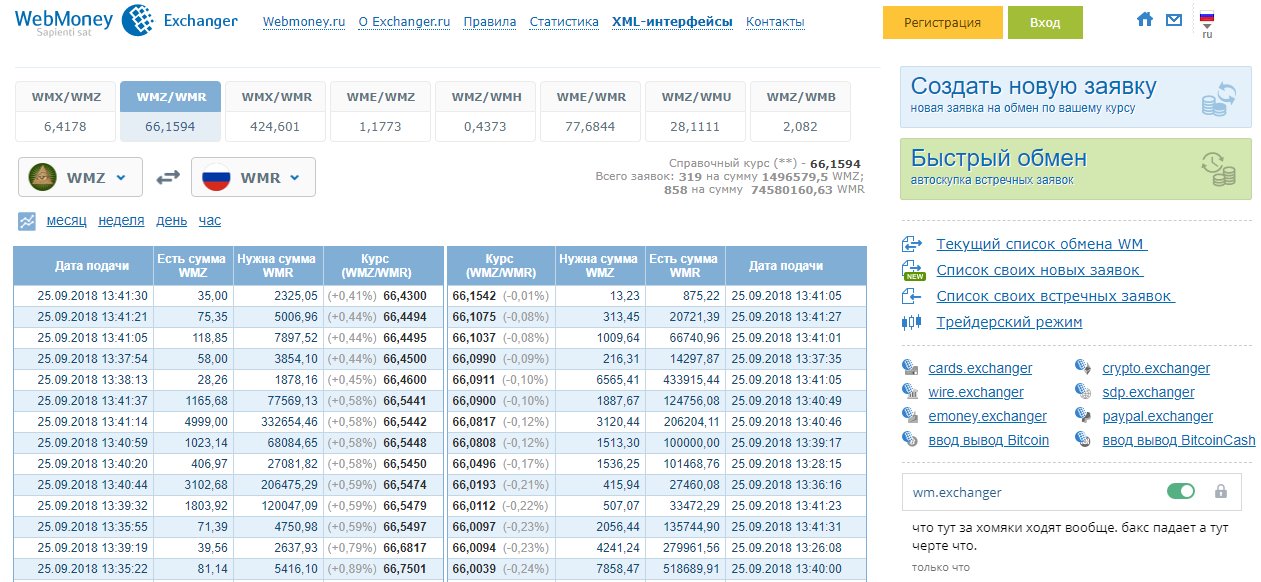
Task: Open the paypal.exchanger link
Action: coord(1158,416)
